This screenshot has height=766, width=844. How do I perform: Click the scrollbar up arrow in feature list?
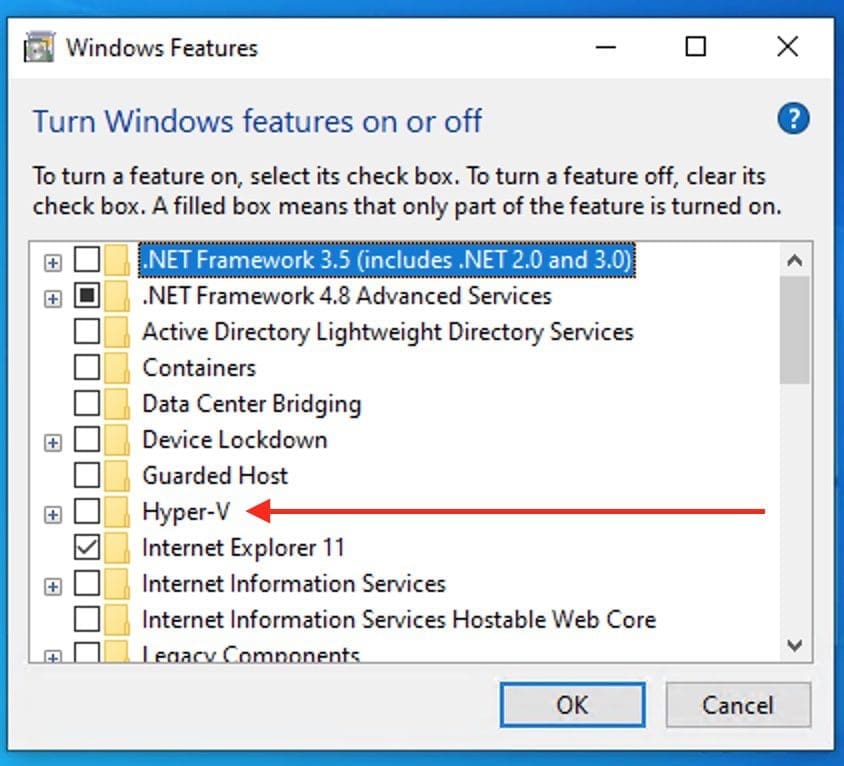[x=795, y=261]
